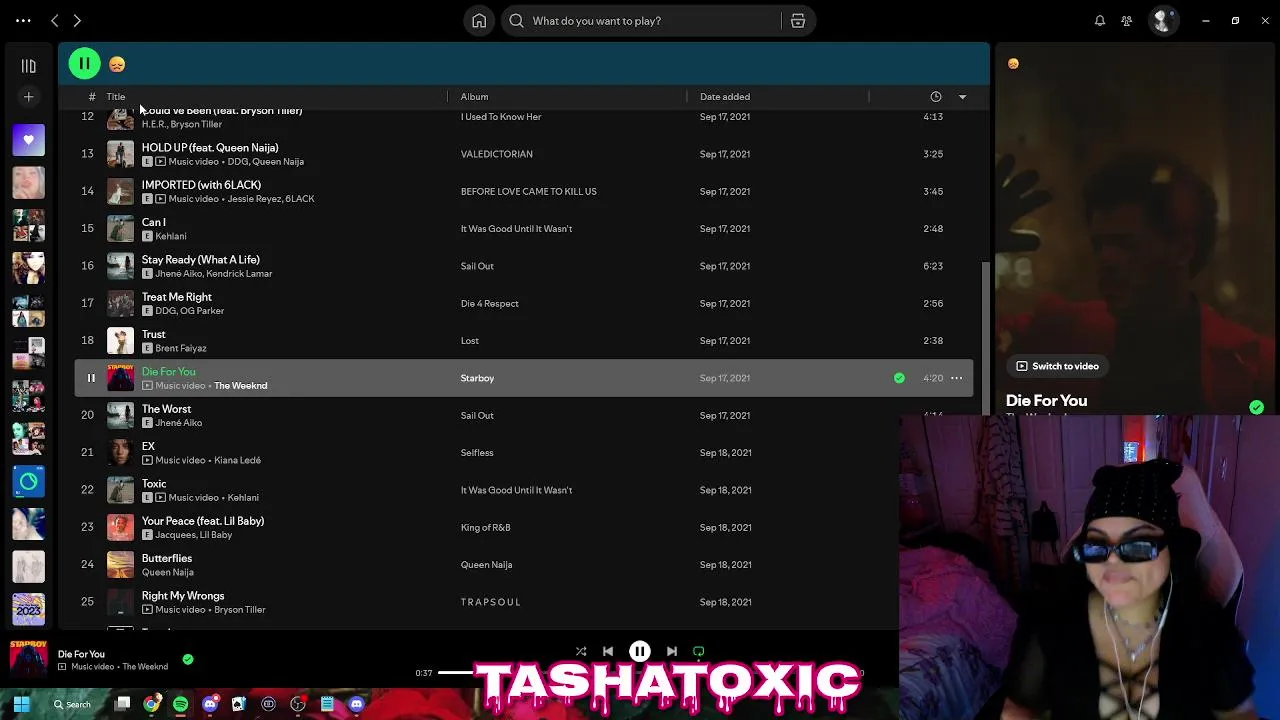Open the VALEDICTORIAN album link
This screenshot has width=1280, height=720.
point(496,154)
